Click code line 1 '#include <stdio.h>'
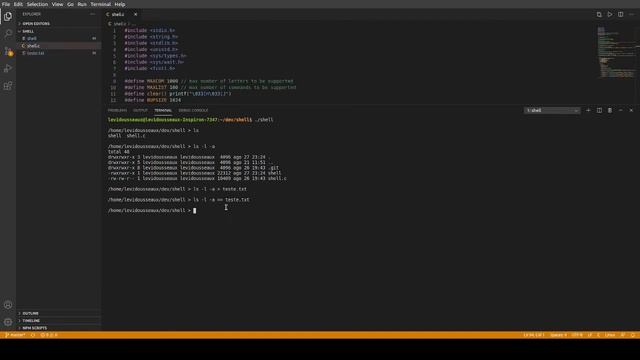The image size is (640, 360). [x=150, y=30]
